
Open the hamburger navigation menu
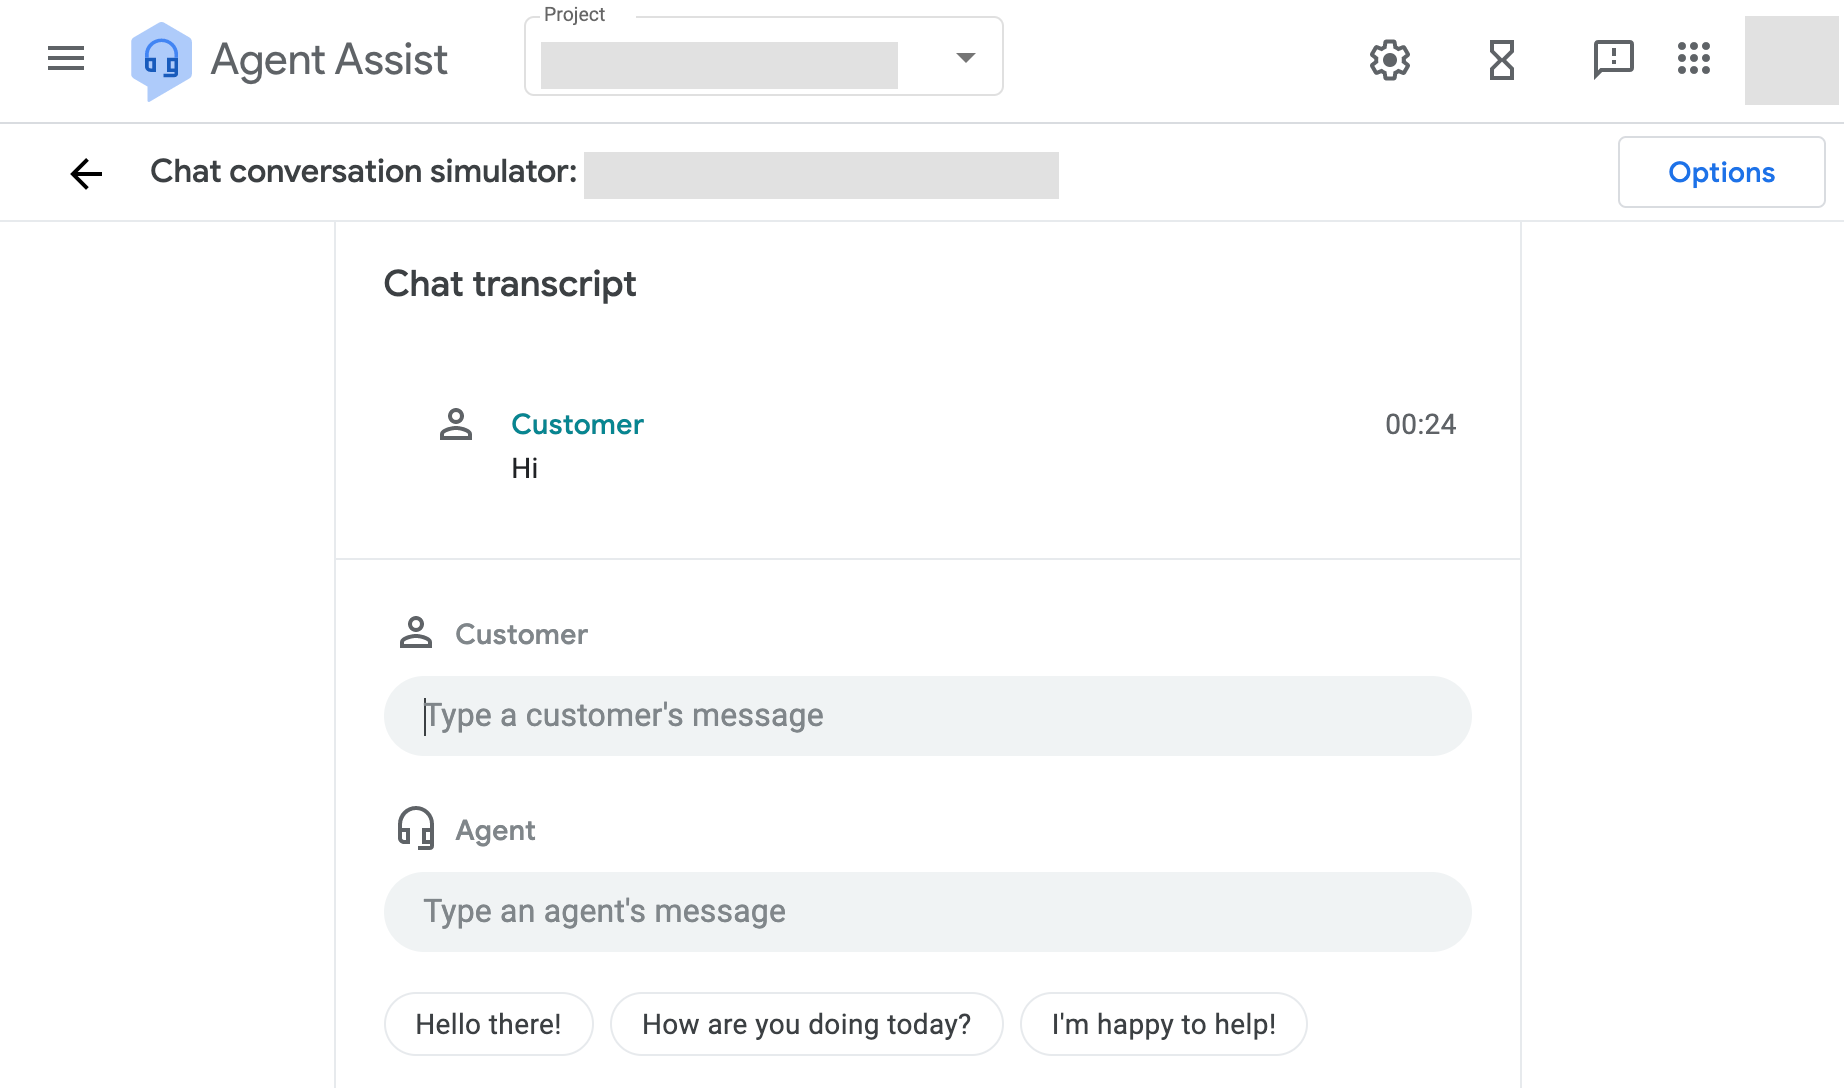(x=66, y=59)
